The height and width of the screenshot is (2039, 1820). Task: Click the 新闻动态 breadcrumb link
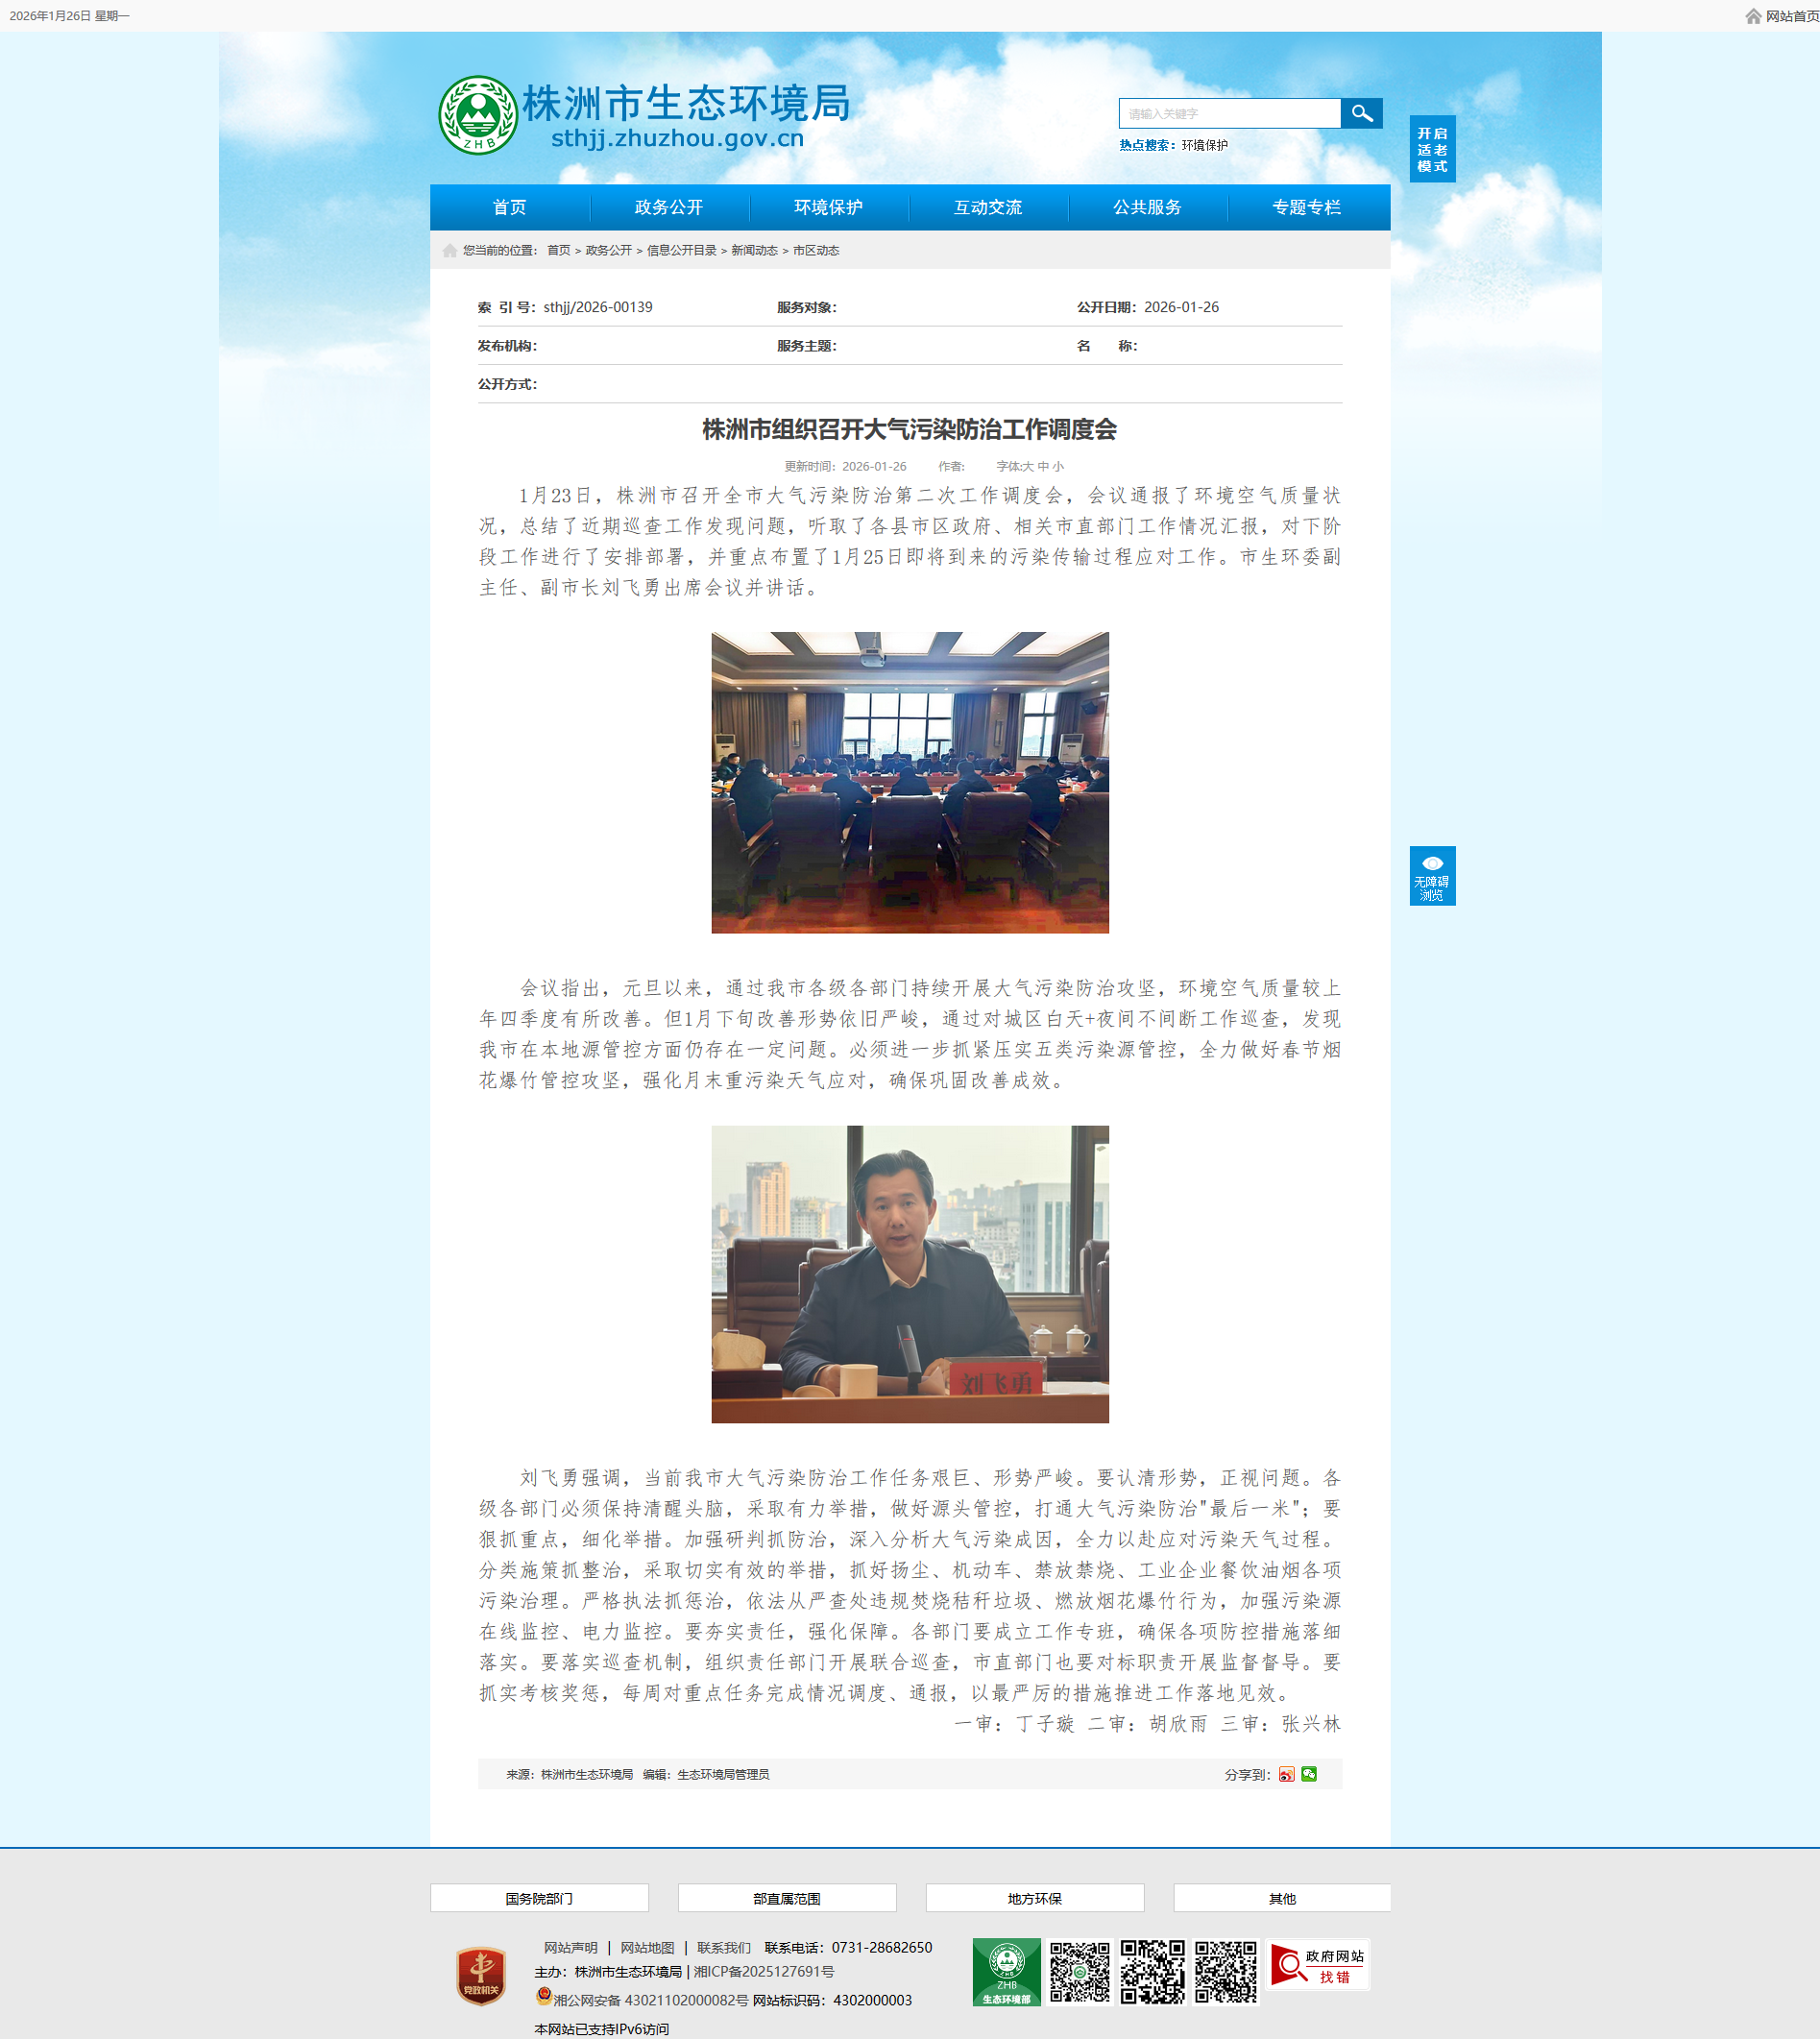pos(754,251)
